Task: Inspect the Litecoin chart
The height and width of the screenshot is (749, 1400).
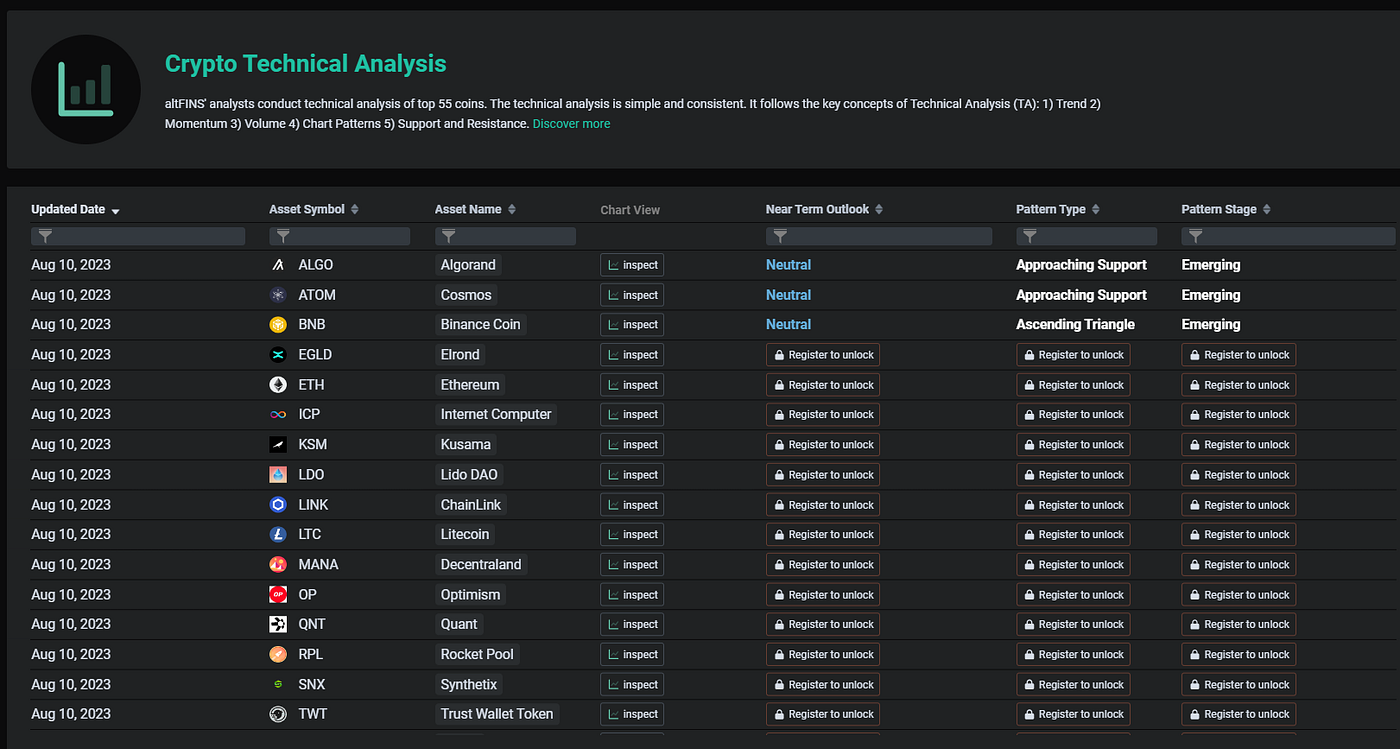Action: pyautogui.click(x=632, y=535)
